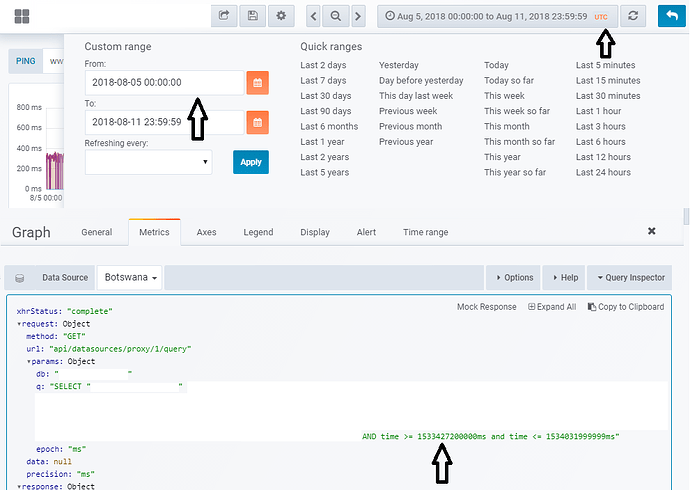Open dashboard settings gear
Viewport: 690px width, 490px height.
coord(281,16)
